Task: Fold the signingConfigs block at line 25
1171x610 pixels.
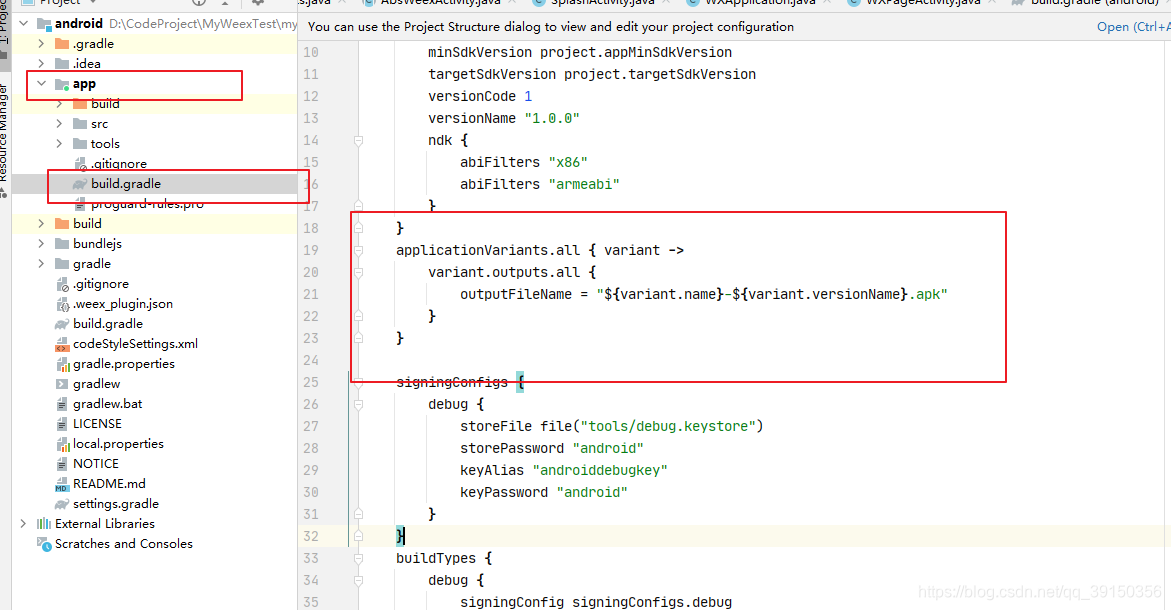Action: (358, 382)
